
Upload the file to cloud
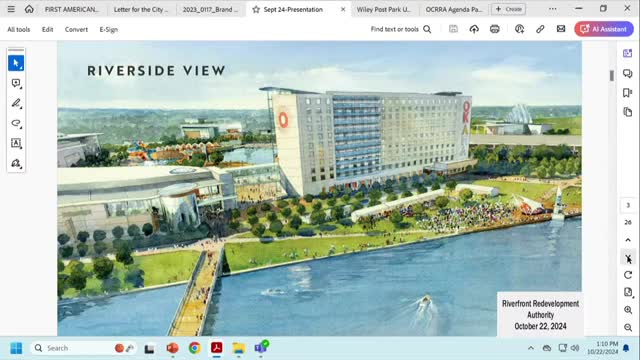pos(474,29)
